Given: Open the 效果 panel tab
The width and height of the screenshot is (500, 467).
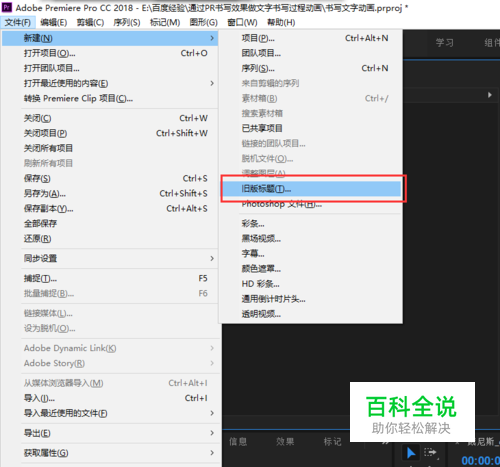Looking at the screenshot, I should [285, 442].
